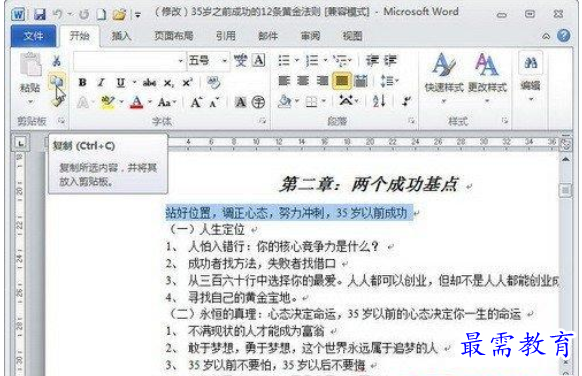The image size is (582, 376).
Task: Expand the undo history dropdown arrow
Action: click(69, 15)
